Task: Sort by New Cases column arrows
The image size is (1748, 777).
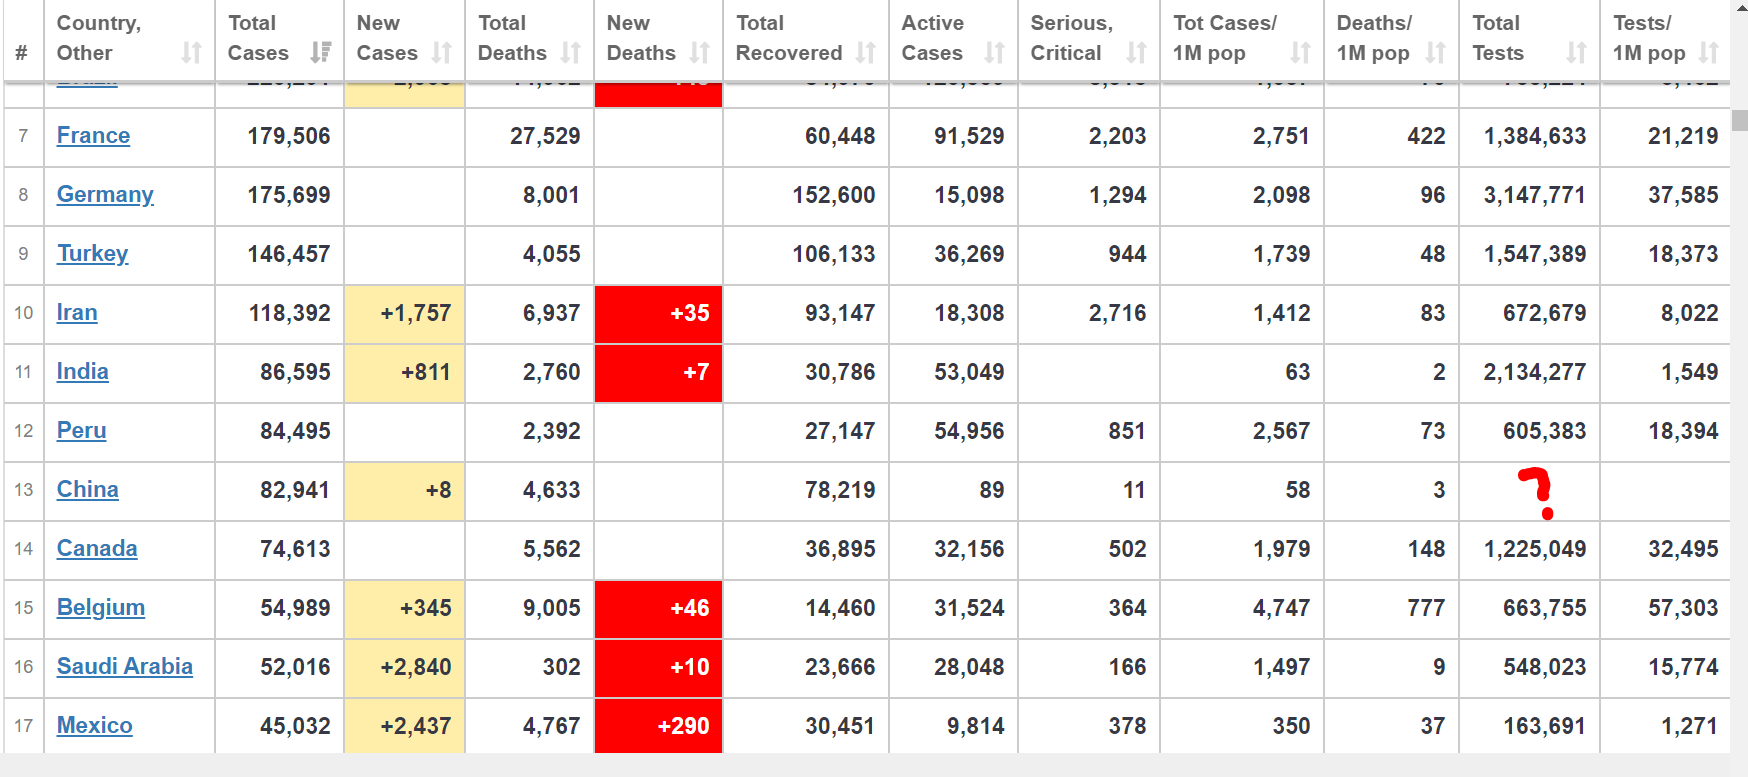Action: click(442, 53)
